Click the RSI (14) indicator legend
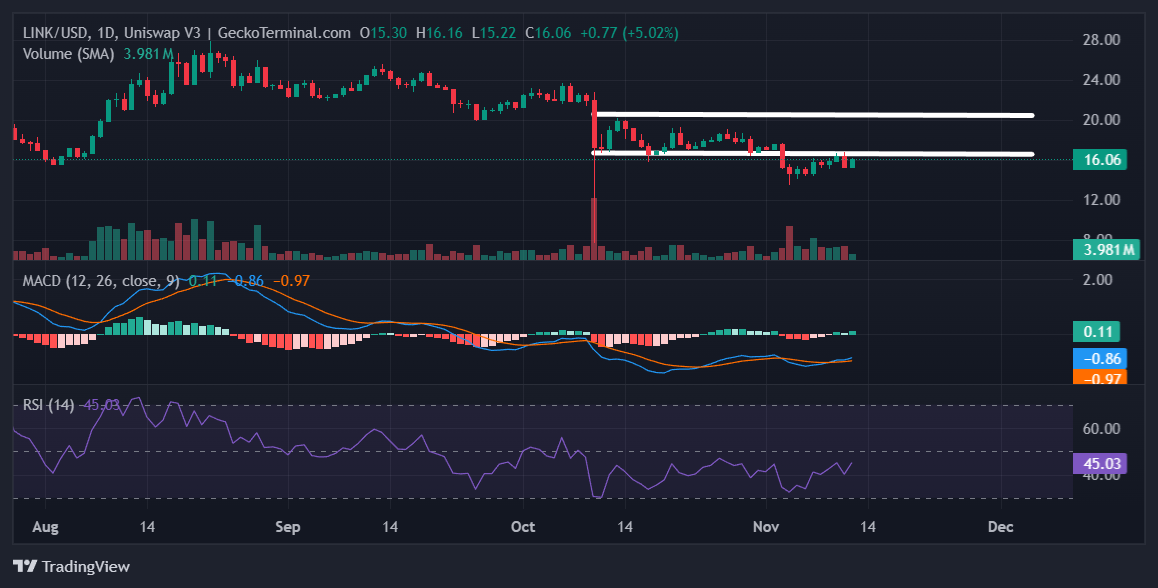Image resolution: width=1158 pixels, height=588 pixels. [x=48, y=405]
